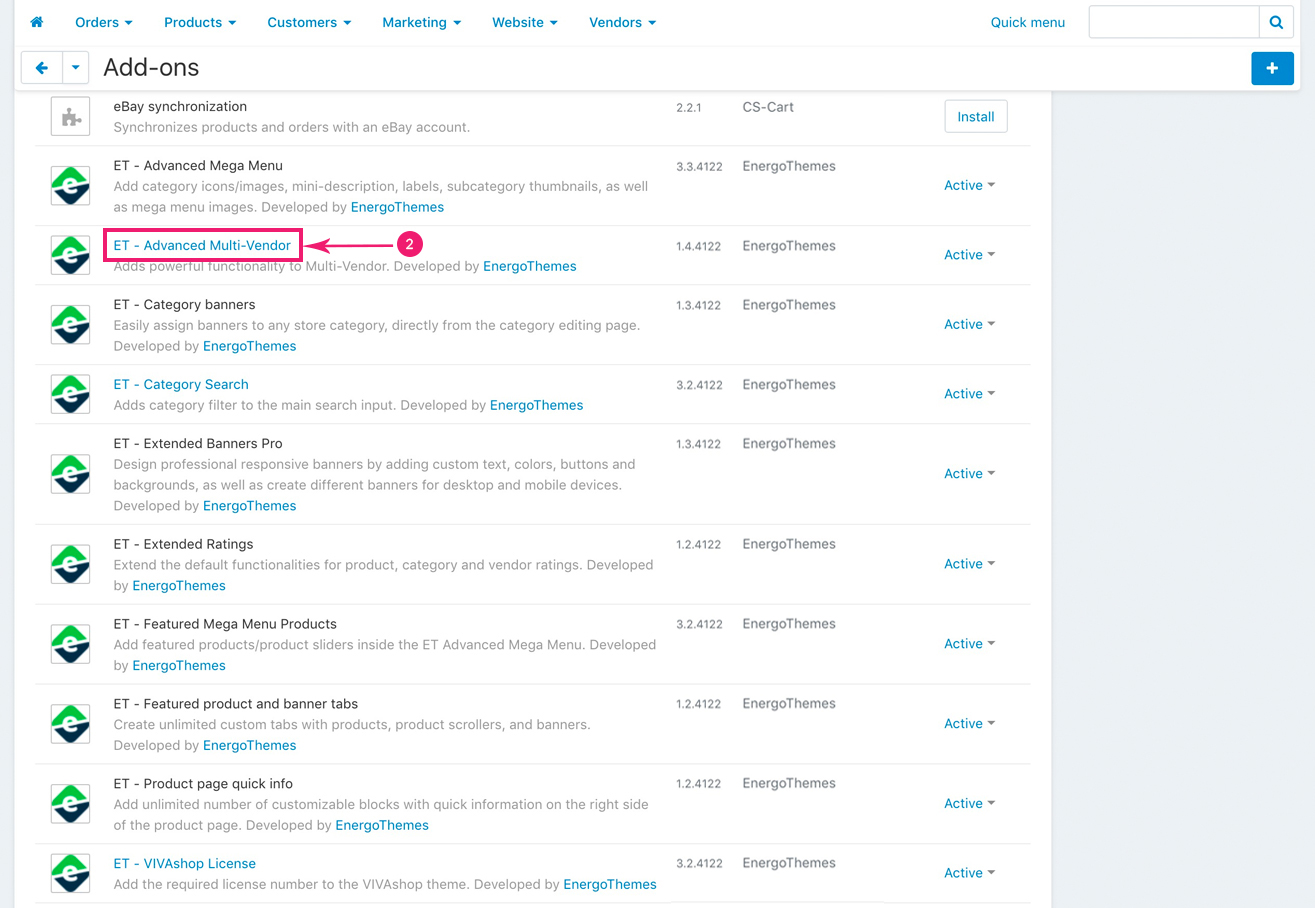Open Active status dropdown for Advanced Multi-Vendor
The width and height of the screenshot is (1315, 908).
(969, 255)
